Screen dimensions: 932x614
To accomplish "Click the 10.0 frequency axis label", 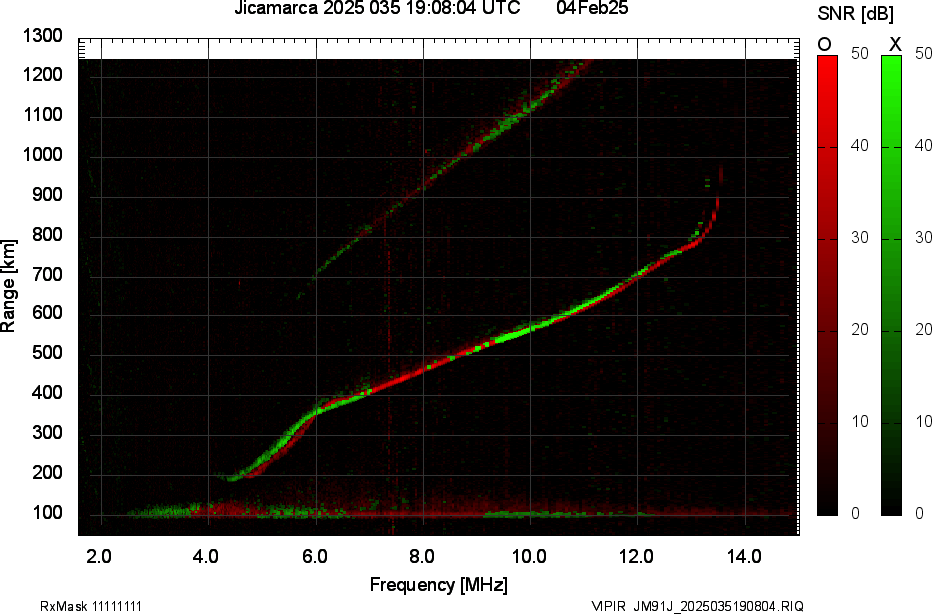I will click(x=530, y=557).
